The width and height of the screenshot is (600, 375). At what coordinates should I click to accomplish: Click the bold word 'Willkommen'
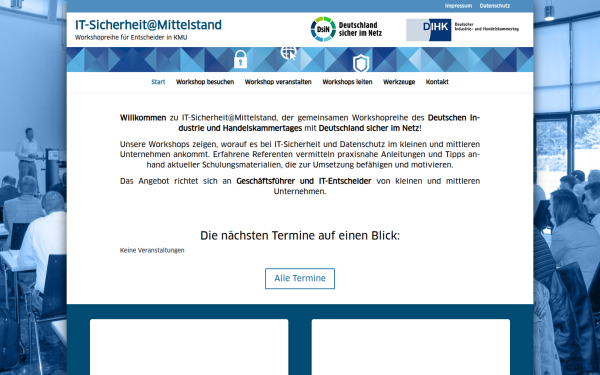coord(143,117)
